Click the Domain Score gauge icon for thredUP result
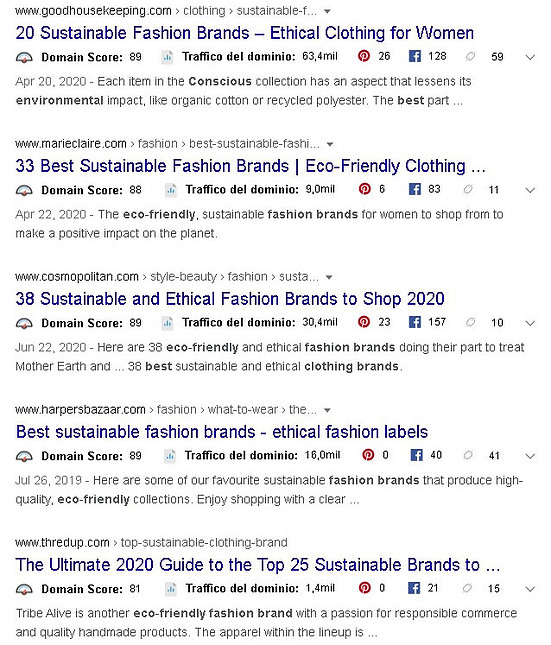Screen dimensions: 551x645 pos(24,589)
